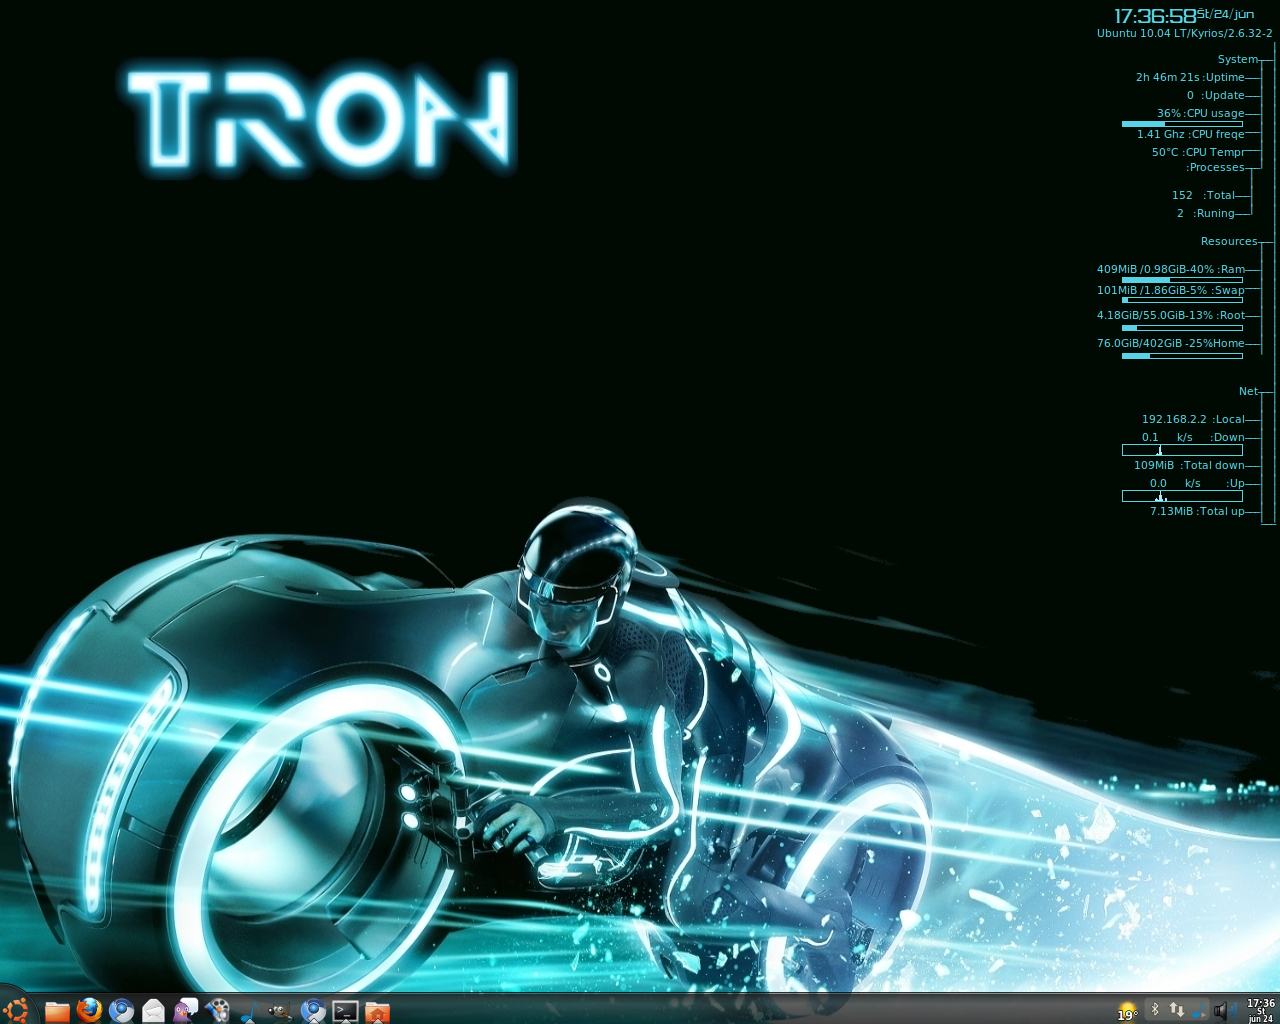Open the Bluetooth tray icon
Image resolution: width=1280 pixels, height=1024 pixels.
pyautogui.click(x=1154, y=1010)
